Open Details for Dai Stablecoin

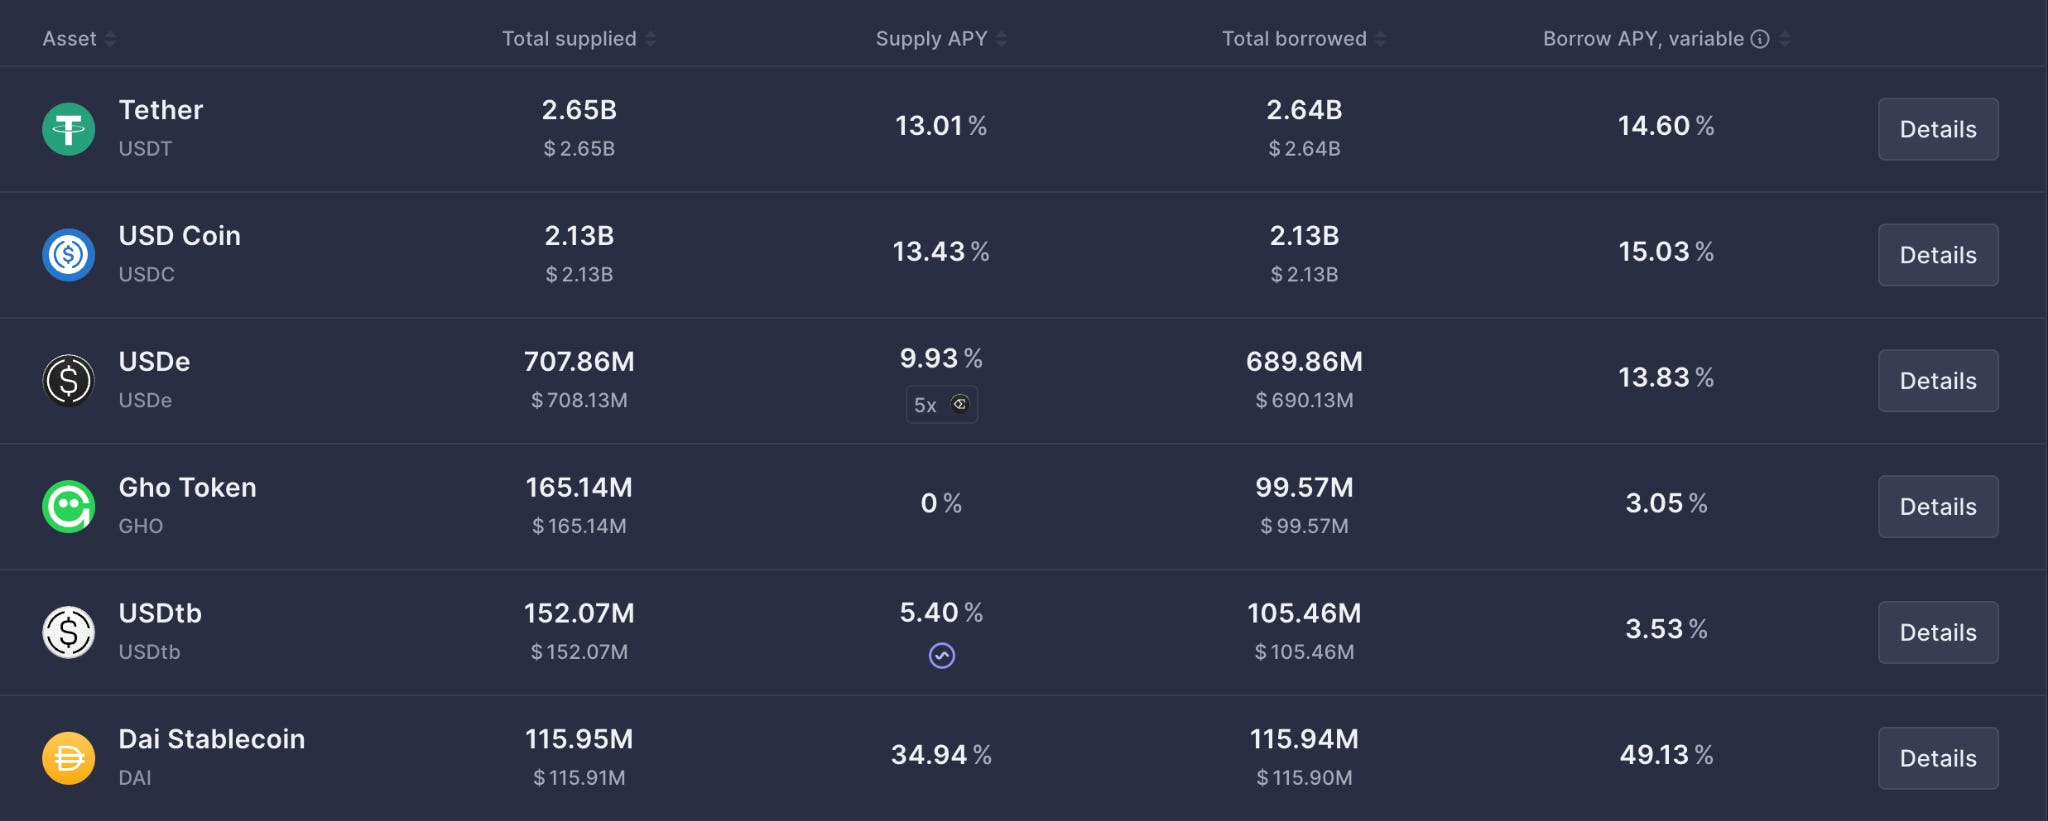point(1938,759)
